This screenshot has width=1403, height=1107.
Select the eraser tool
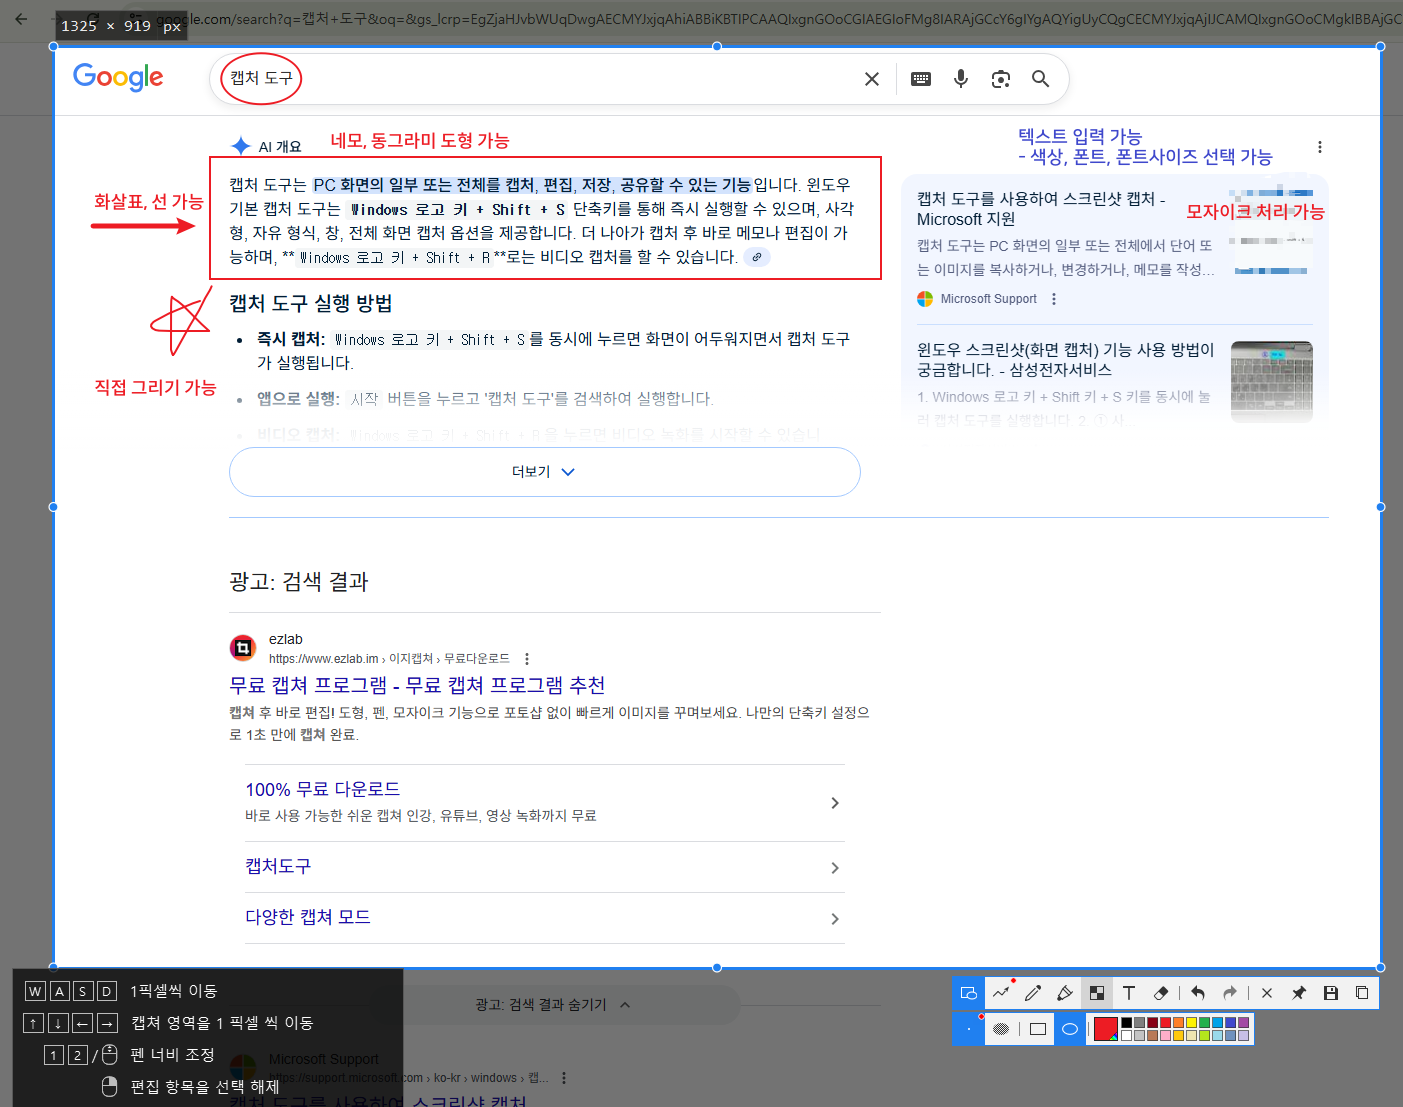pyautogui.click(x=1161, y=993)
